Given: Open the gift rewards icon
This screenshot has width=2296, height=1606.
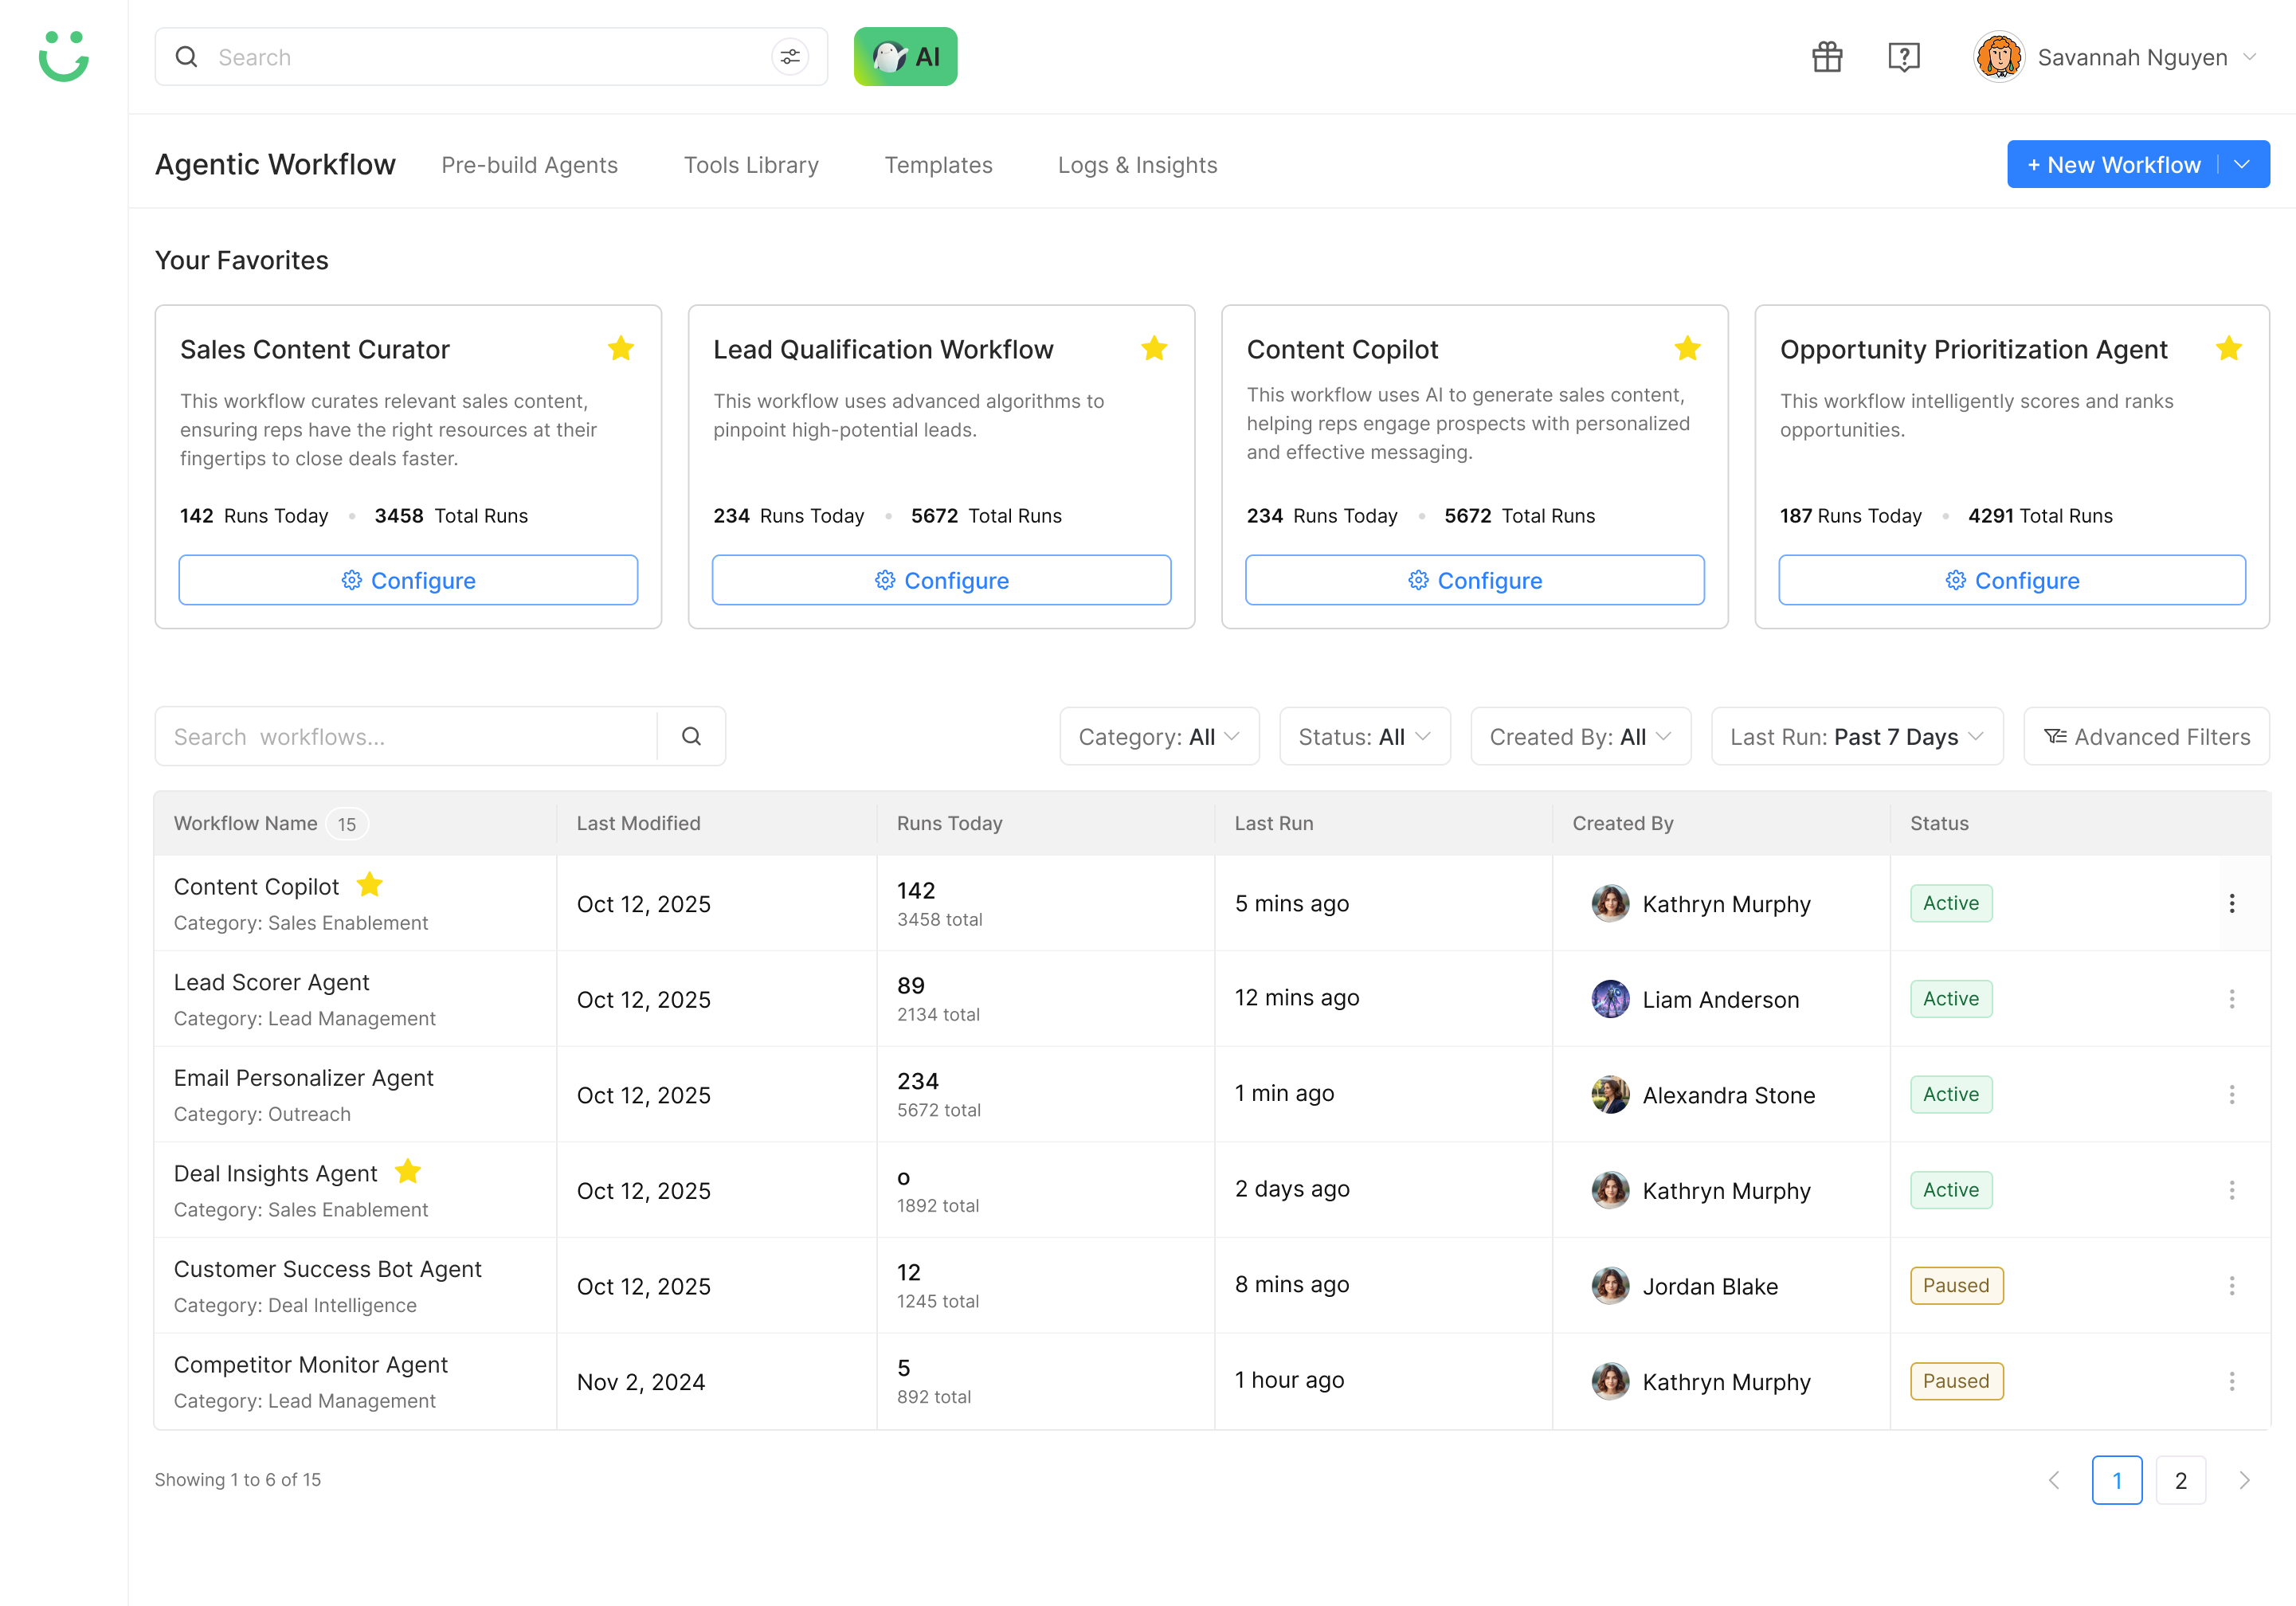Looking at the screenshot, I should pos(1827,57).
